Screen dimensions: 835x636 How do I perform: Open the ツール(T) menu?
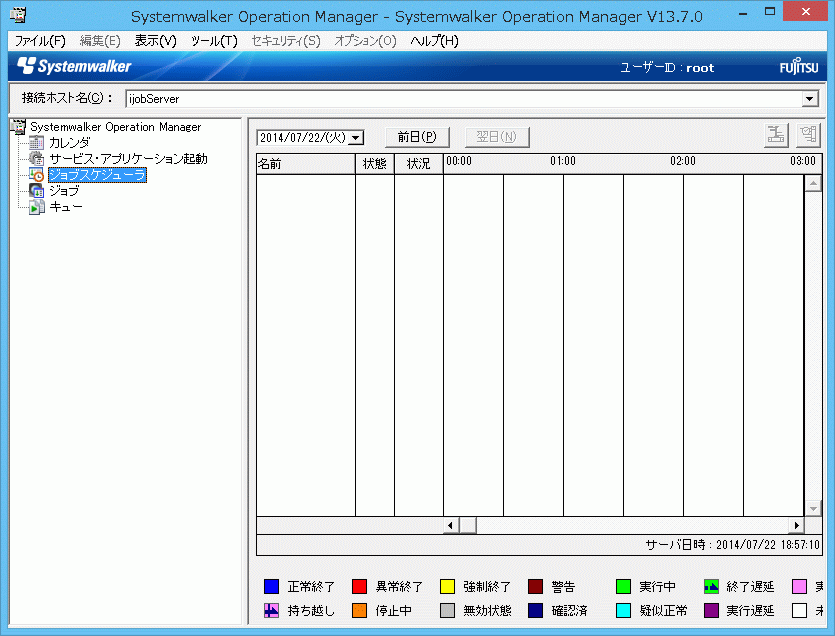click(214, 41)
